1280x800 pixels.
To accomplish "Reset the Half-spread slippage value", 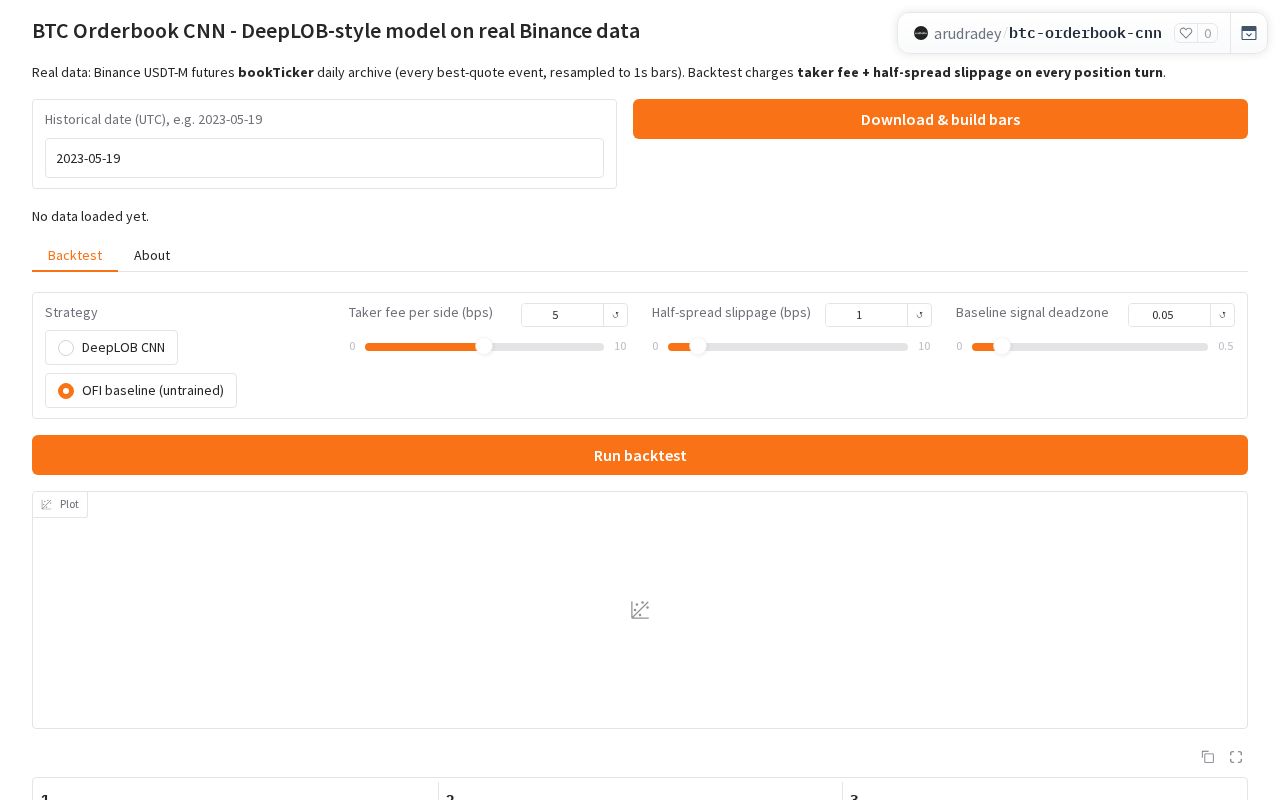I will coord(920,315).
